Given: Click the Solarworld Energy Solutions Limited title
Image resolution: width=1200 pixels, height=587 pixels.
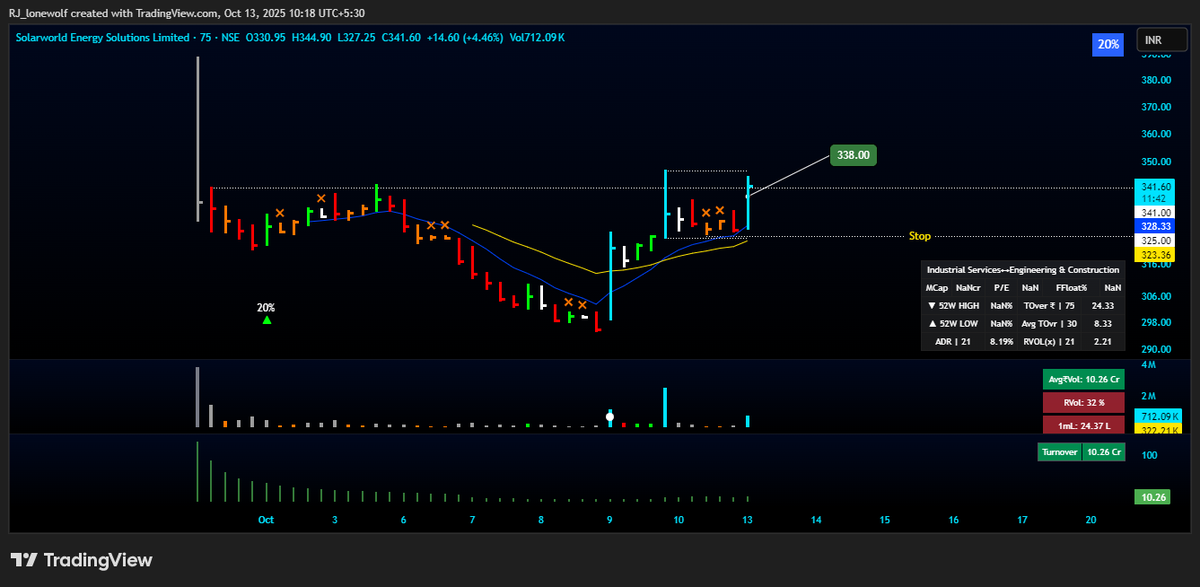Looking at the screenshot, I should 104,37.
